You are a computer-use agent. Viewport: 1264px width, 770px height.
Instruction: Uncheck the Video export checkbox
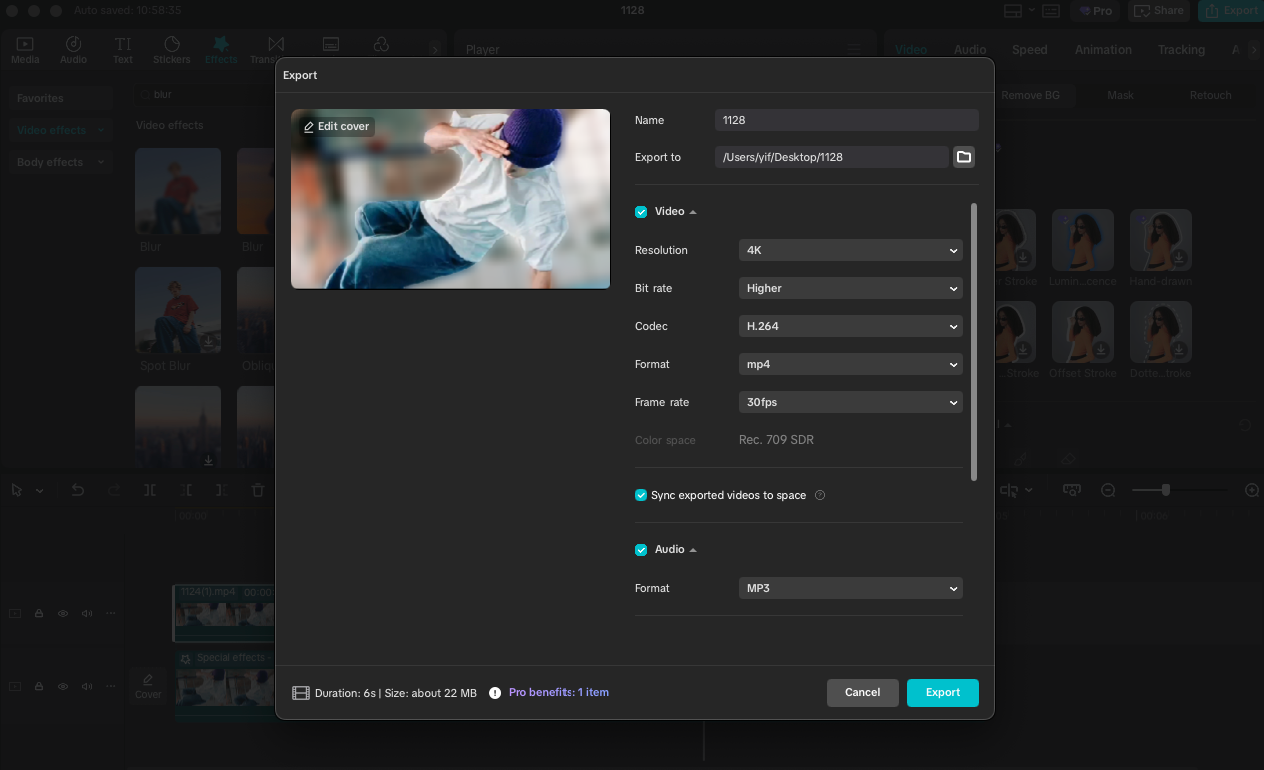coord(640,211)
